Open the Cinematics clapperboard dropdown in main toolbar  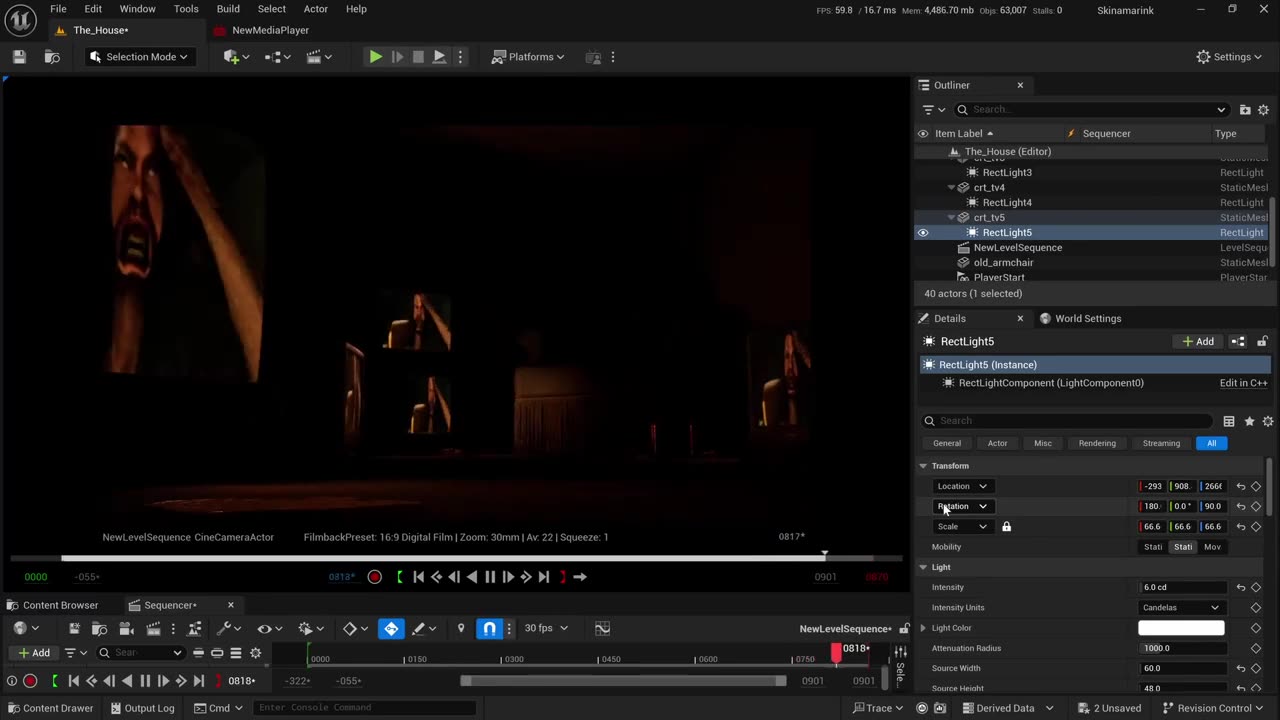[x=319, y=57]
